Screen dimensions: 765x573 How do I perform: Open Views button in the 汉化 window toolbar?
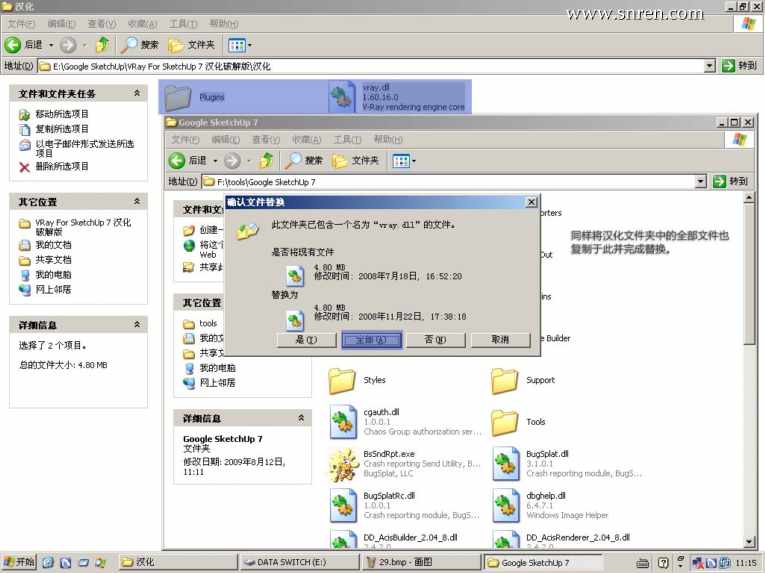[x=237, y=45]
